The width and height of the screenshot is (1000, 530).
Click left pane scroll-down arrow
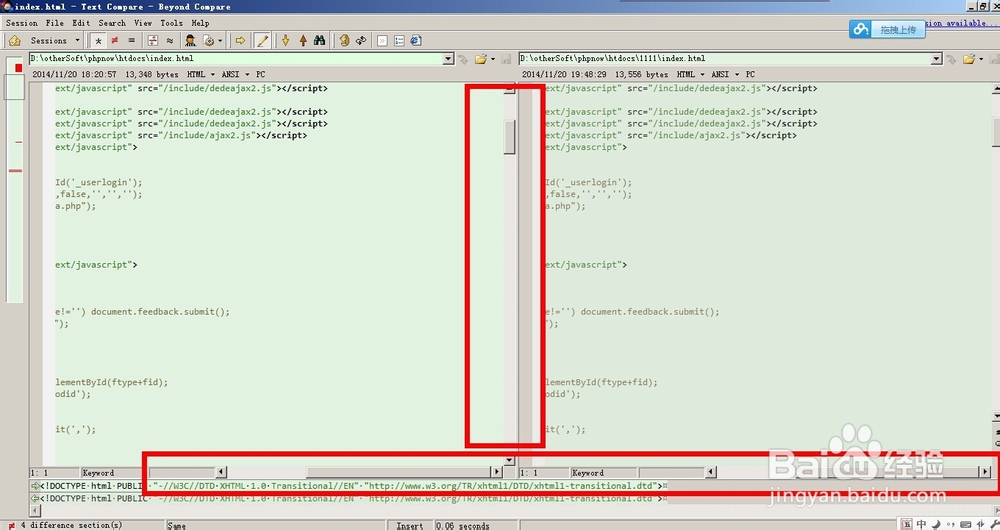(509, 460)
